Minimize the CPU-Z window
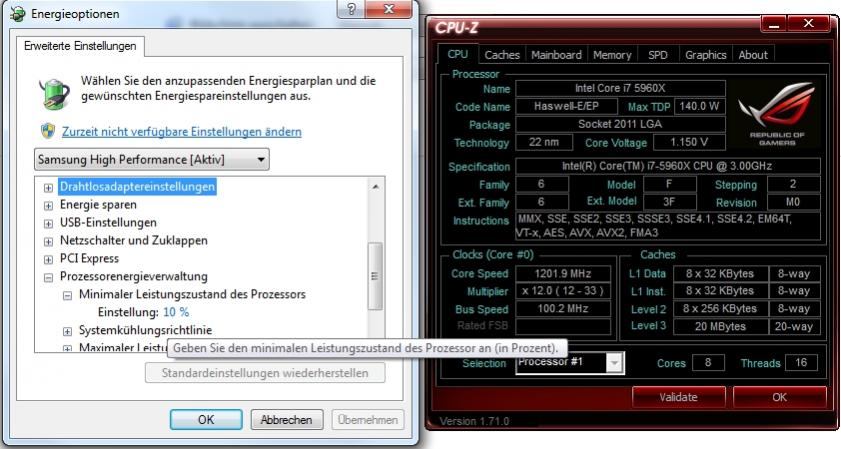This screenshot has height=449, width=841. (773, 24)
